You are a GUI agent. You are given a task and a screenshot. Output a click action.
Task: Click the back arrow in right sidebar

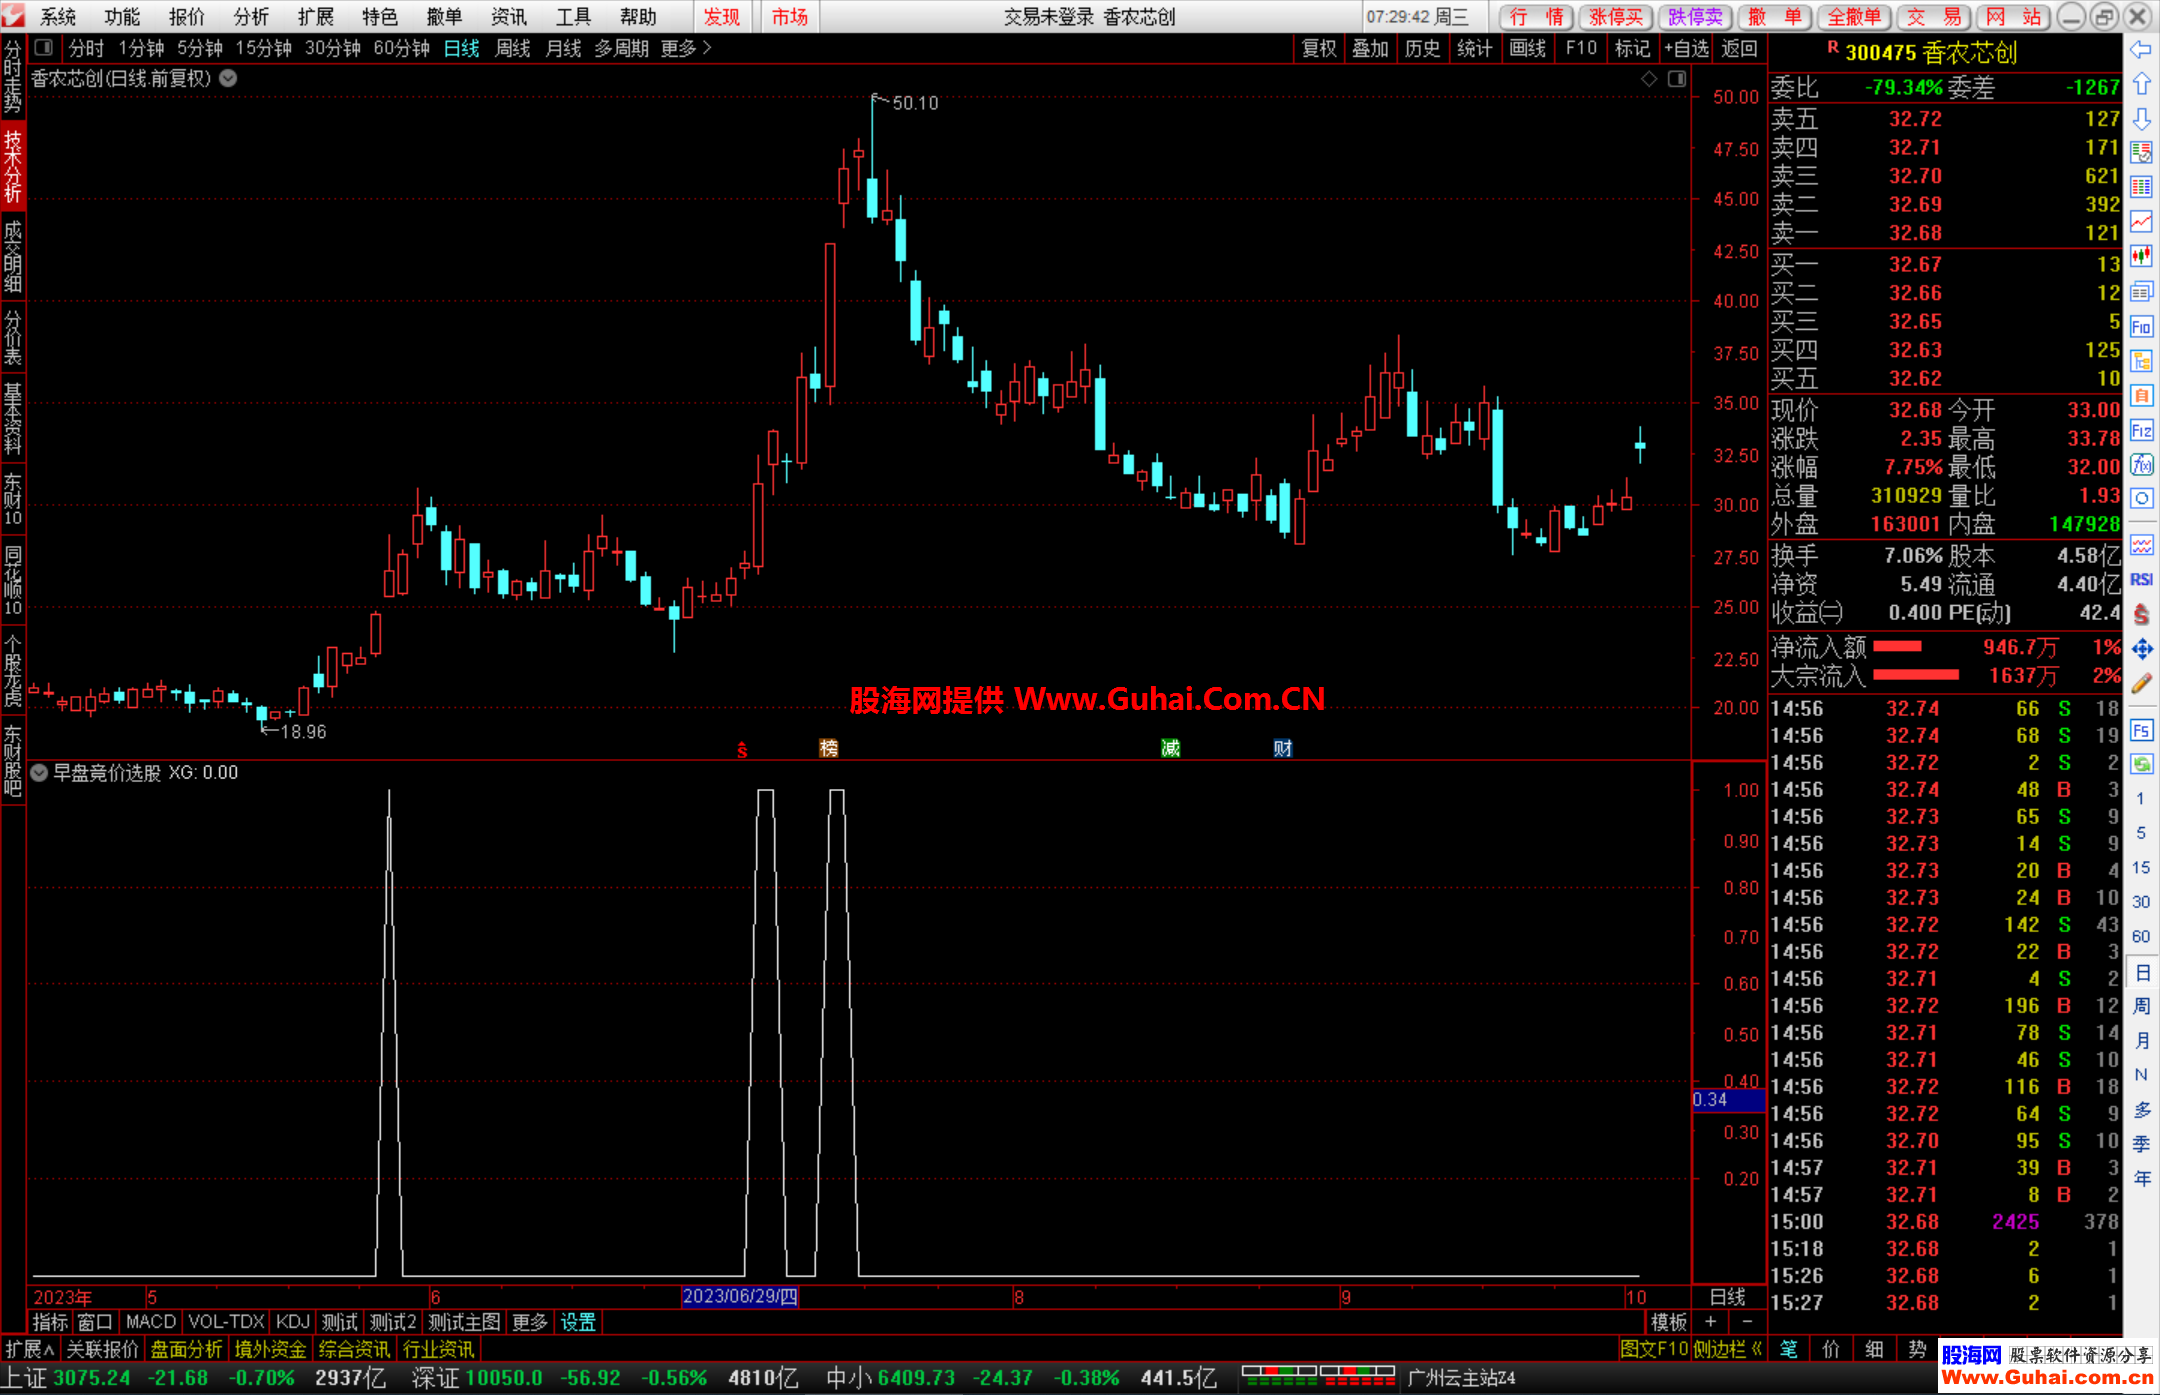tap(2141, 50)
